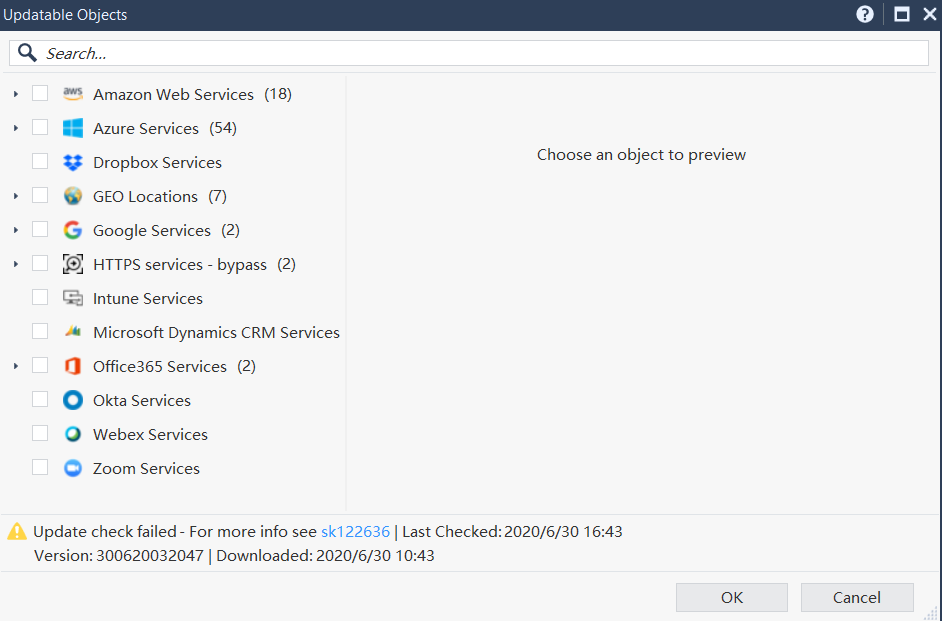Tick the Webex Services checkbox
Screen dimensions: 942x621
tap(40, 433)
